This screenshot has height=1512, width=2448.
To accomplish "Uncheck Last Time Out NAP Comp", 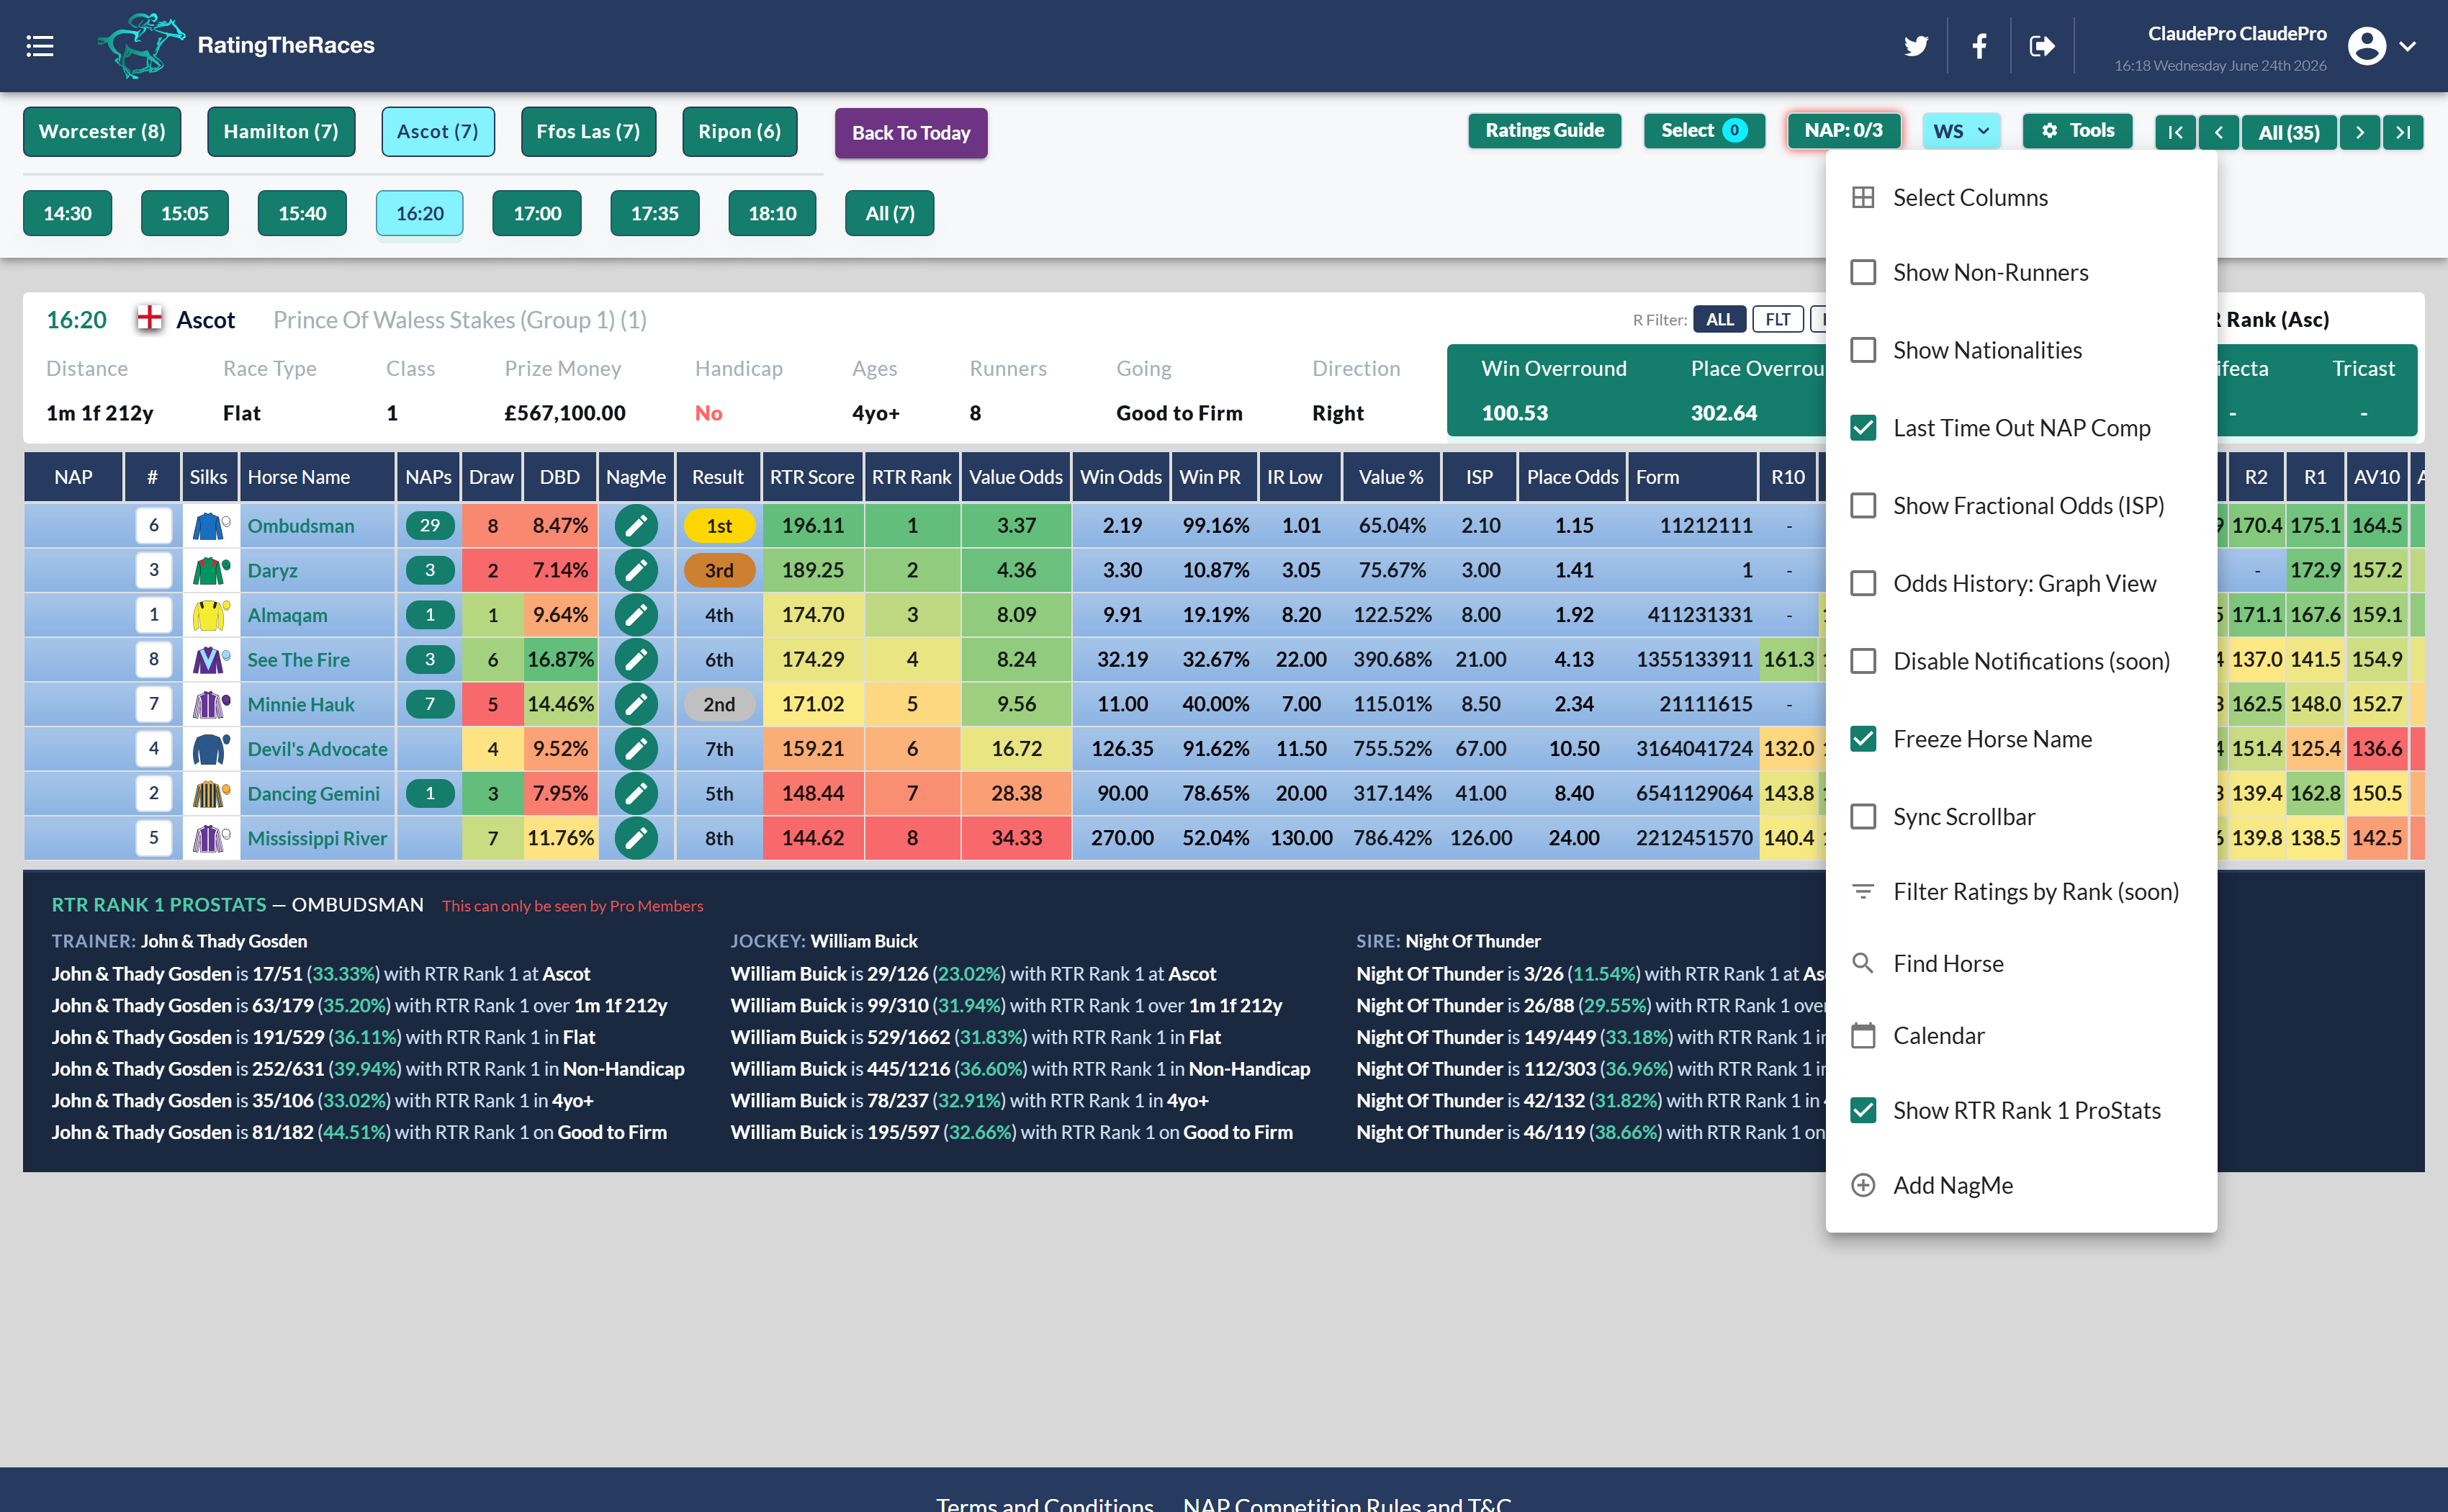I will click(1862, 428).
